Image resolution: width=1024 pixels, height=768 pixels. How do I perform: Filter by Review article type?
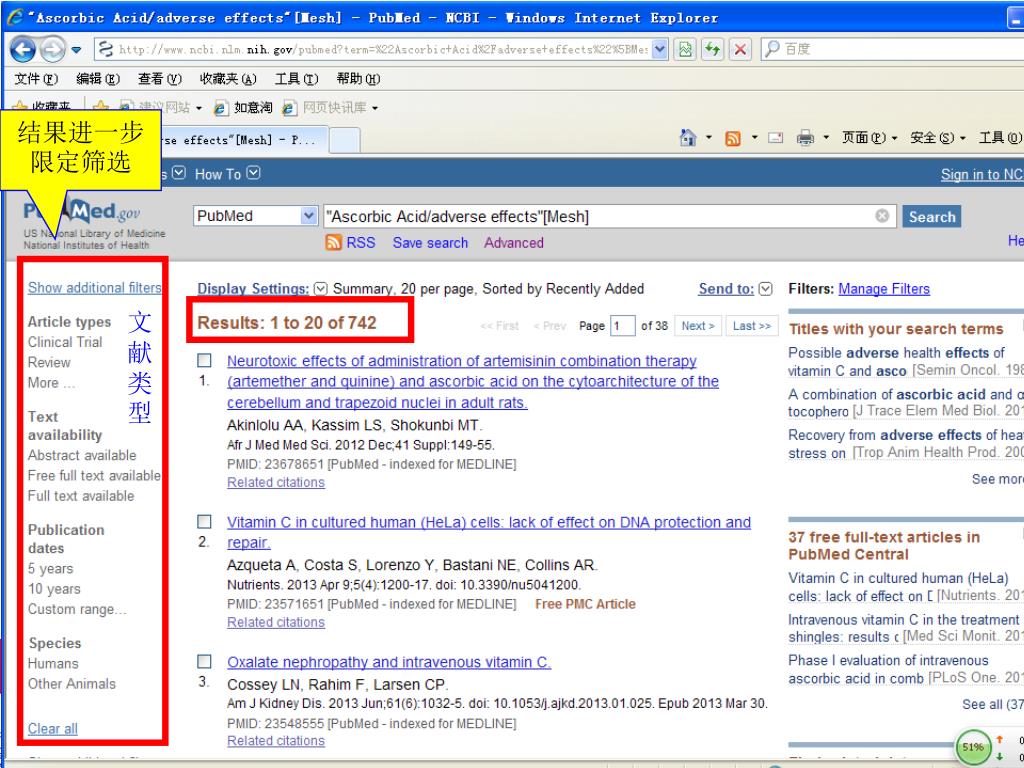49,362
